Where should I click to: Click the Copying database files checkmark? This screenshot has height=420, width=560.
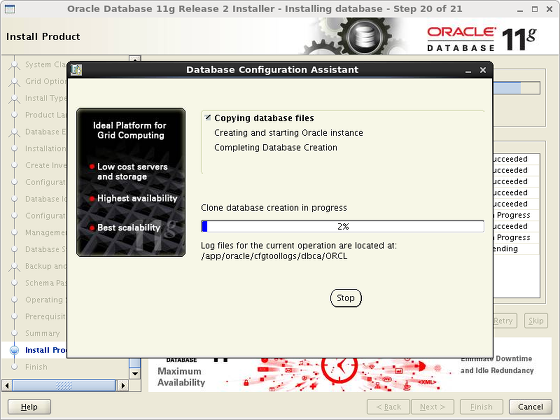pyautogui.click(x=208, y=118)
